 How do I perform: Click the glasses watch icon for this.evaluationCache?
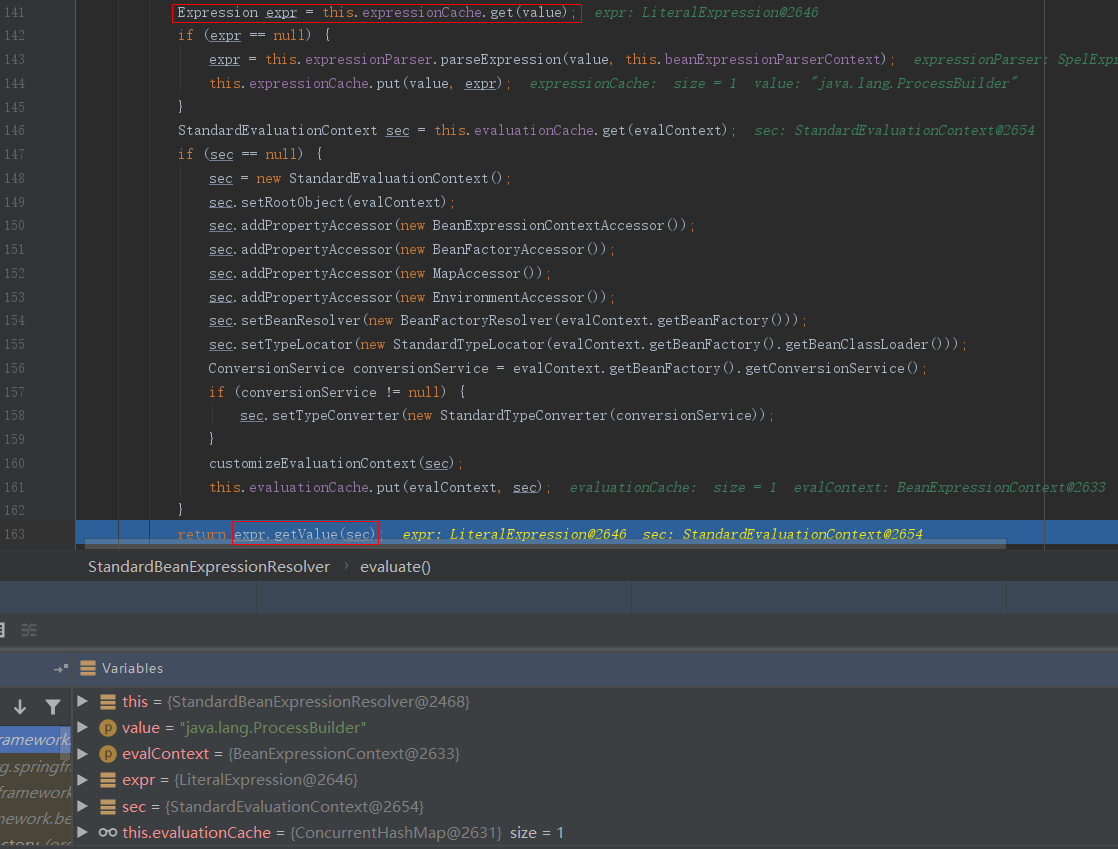108,833
